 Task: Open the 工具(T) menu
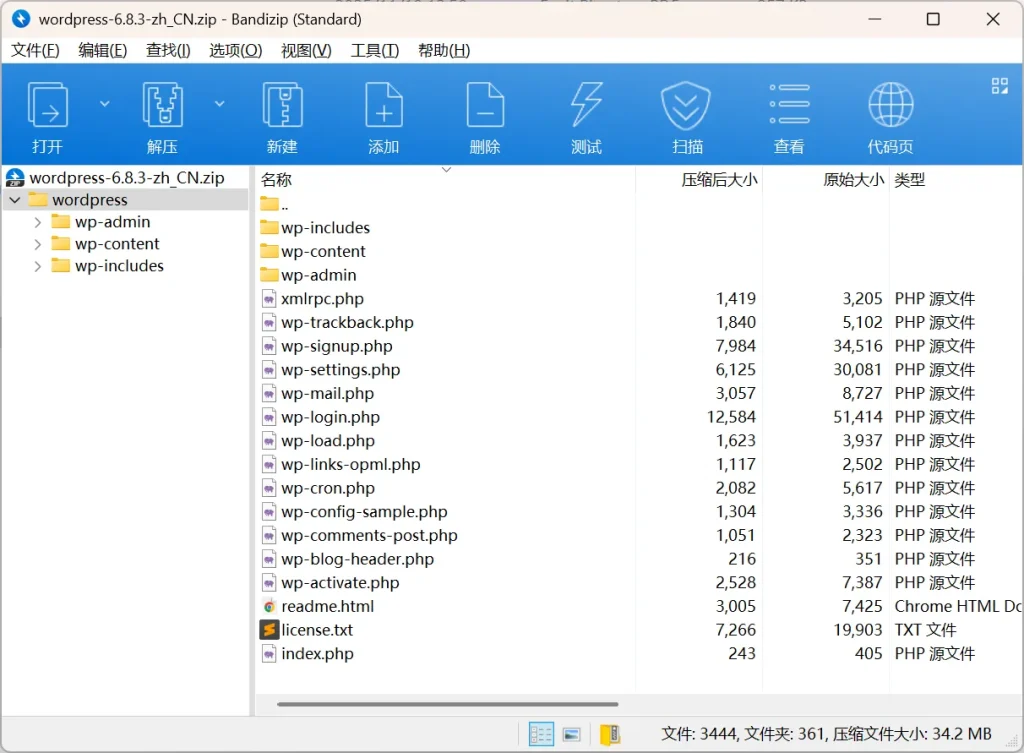[374, 50]
